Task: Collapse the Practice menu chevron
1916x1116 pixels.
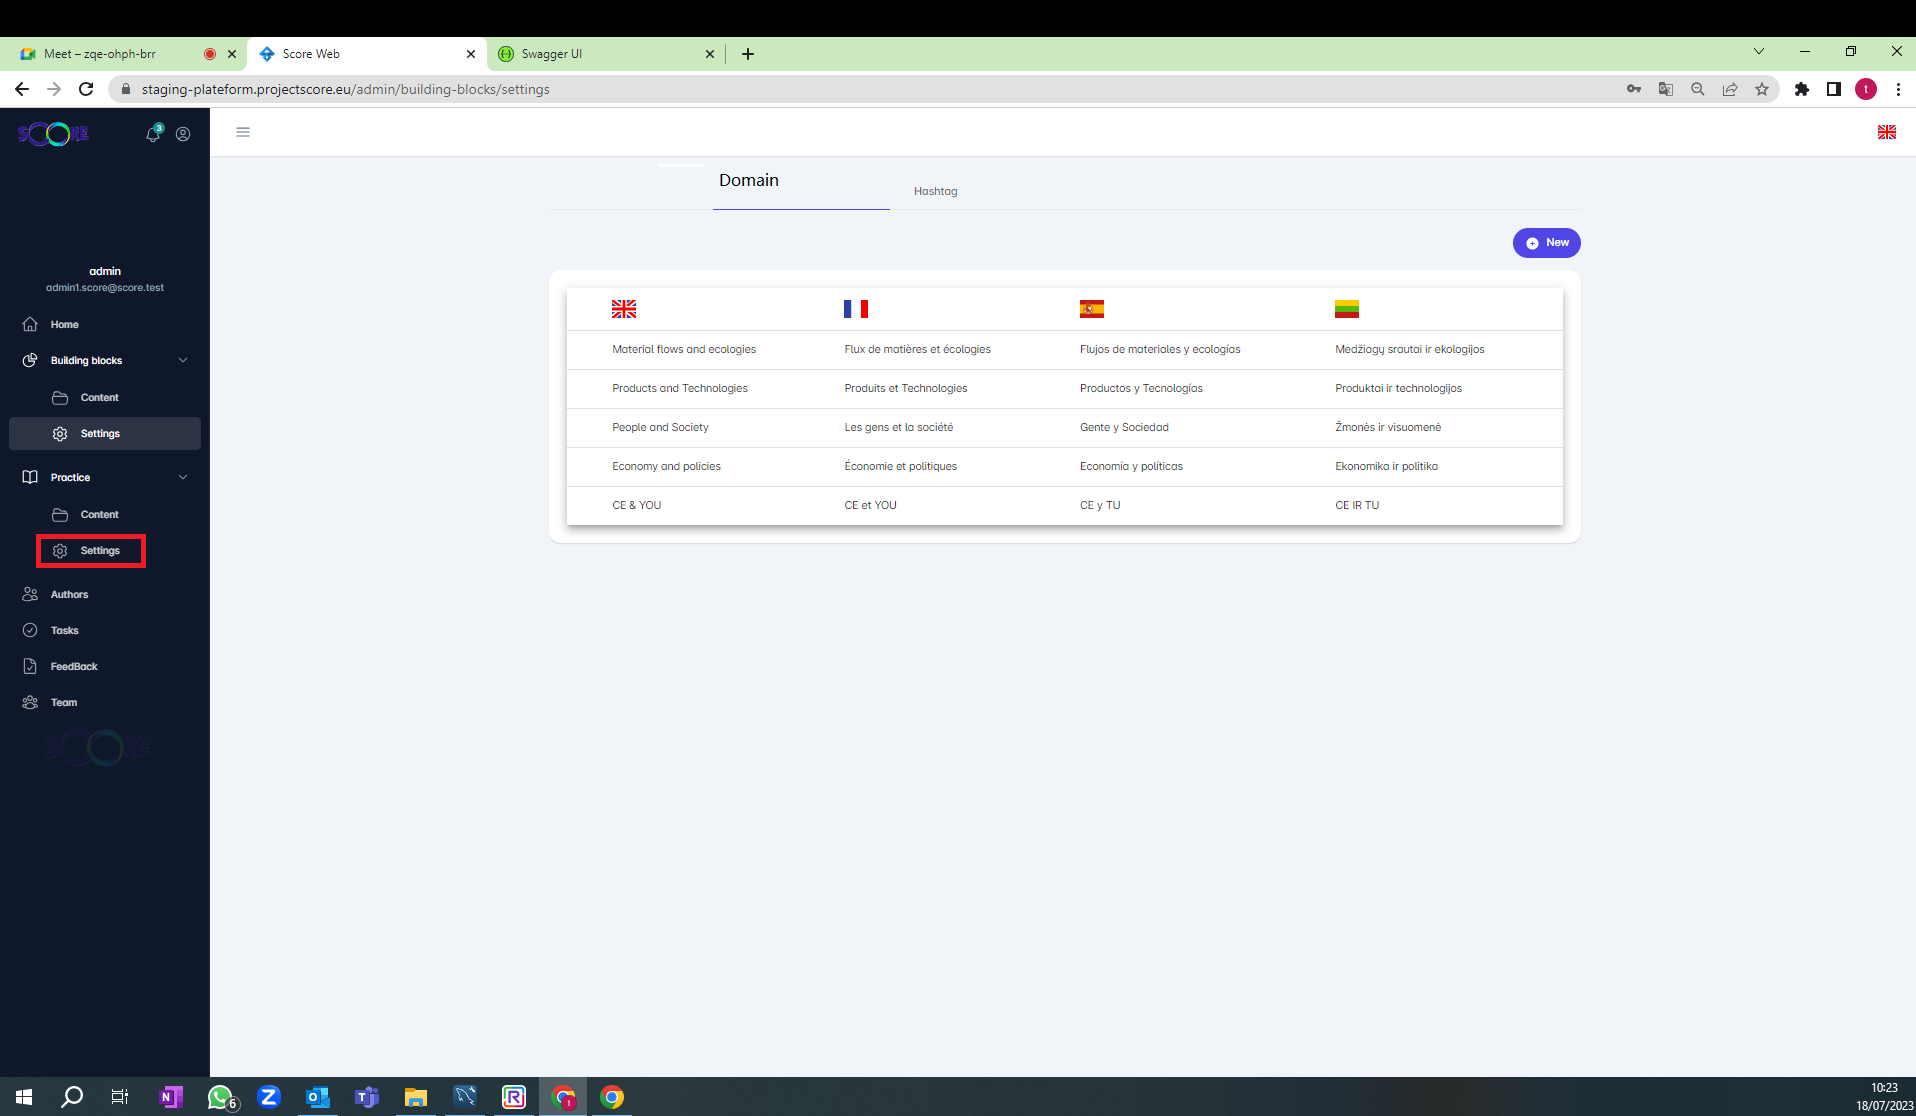Action: point(183,477)
